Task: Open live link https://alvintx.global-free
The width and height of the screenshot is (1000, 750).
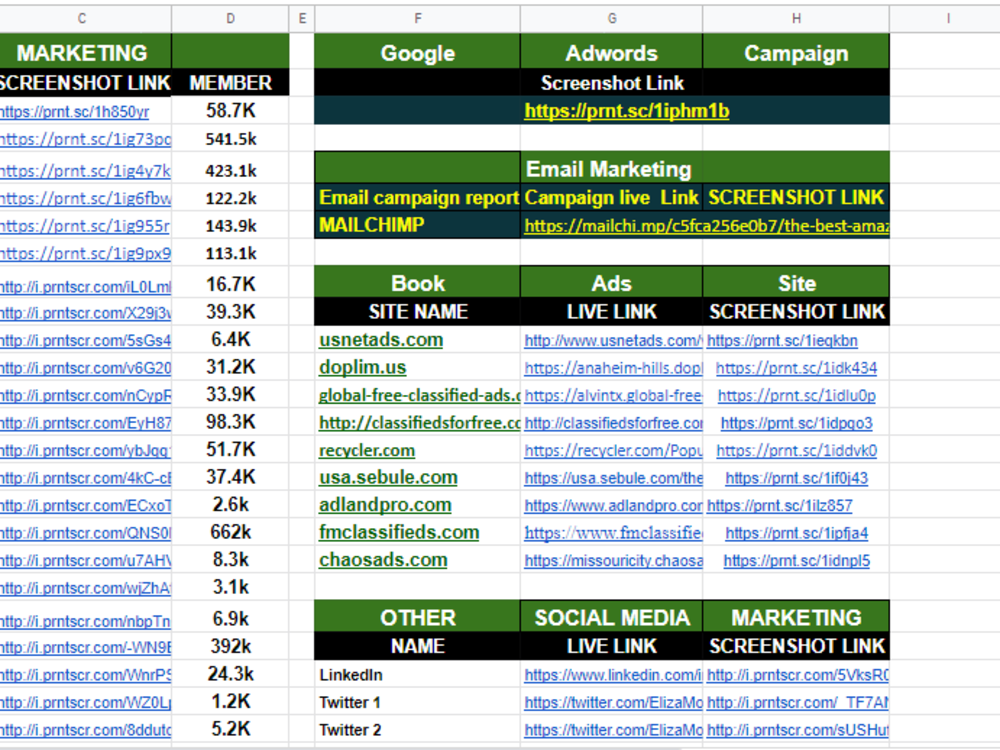Action: (613, 396)
